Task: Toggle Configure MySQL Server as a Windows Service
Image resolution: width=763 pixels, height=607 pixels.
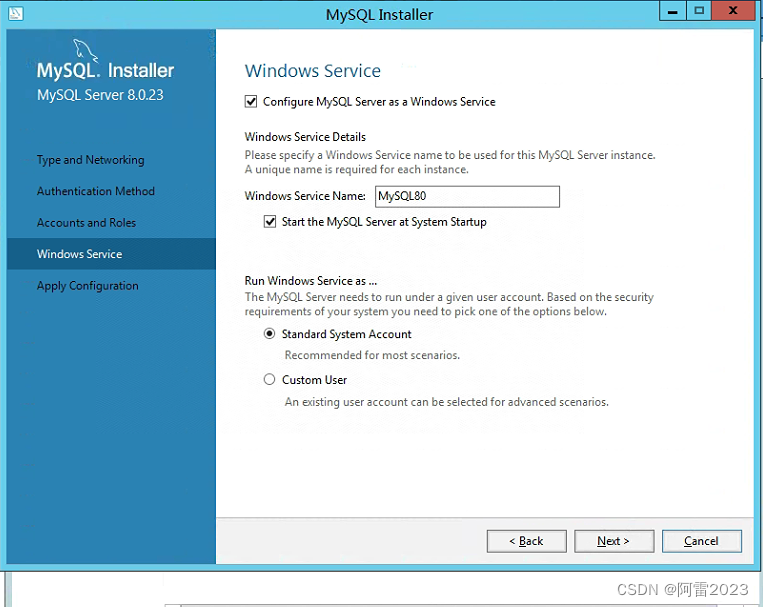Action: click(251, 102)
